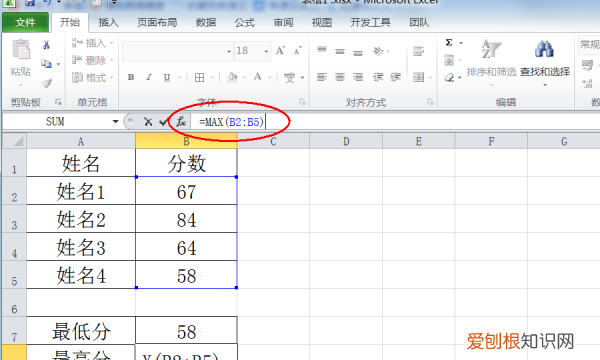Viewport: 600px width, 360px height.
Task: Open 对齐方式 dialog launcher
Action: 430,102
